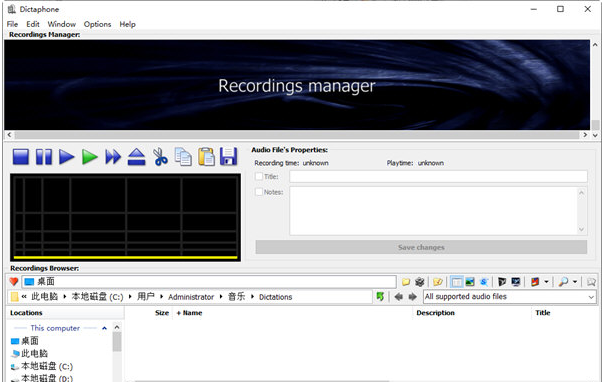Collapse the 'This computer' locations group
The height and width of the screenshot is (382, 607).
tap(104, 328)
